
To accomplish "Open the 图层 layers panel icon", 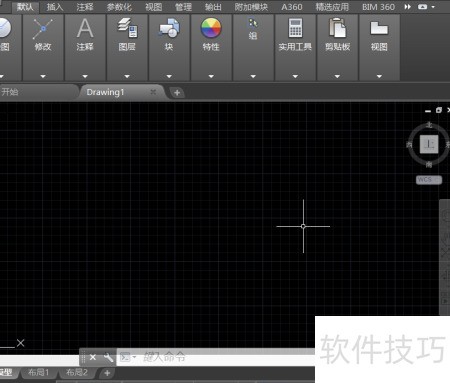I will tap(127, 28).
